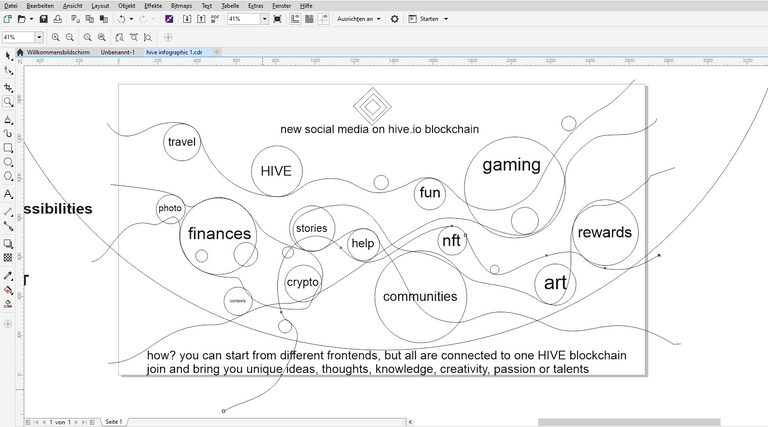768x427 pixels.
Task: Select the Connector line tool
Action: click(x=8, y=226)
